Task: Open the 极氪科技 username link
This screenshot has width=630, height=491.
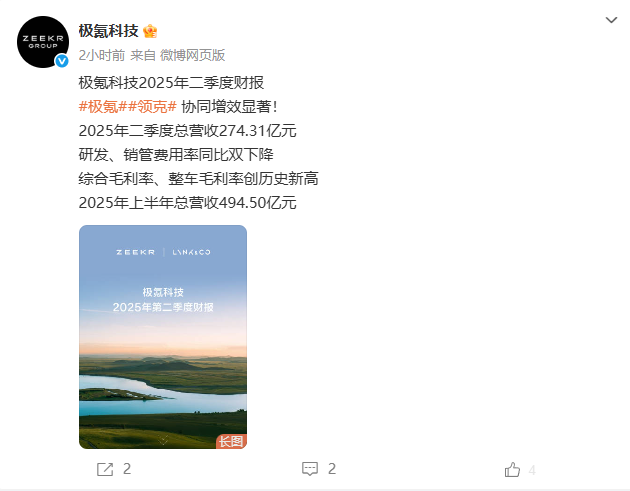Action: click(108, 31)
